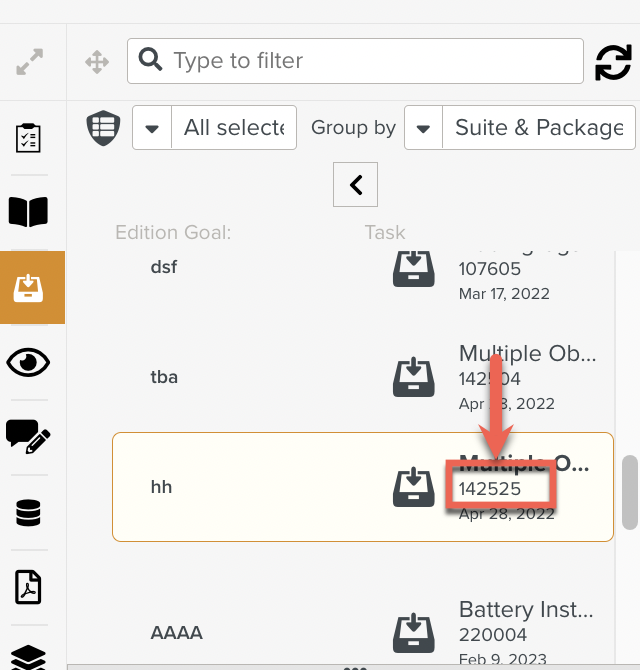Click the expand arrows icon at top left
640x670 pixels.
pyautogui.click(x=29, y=63)
